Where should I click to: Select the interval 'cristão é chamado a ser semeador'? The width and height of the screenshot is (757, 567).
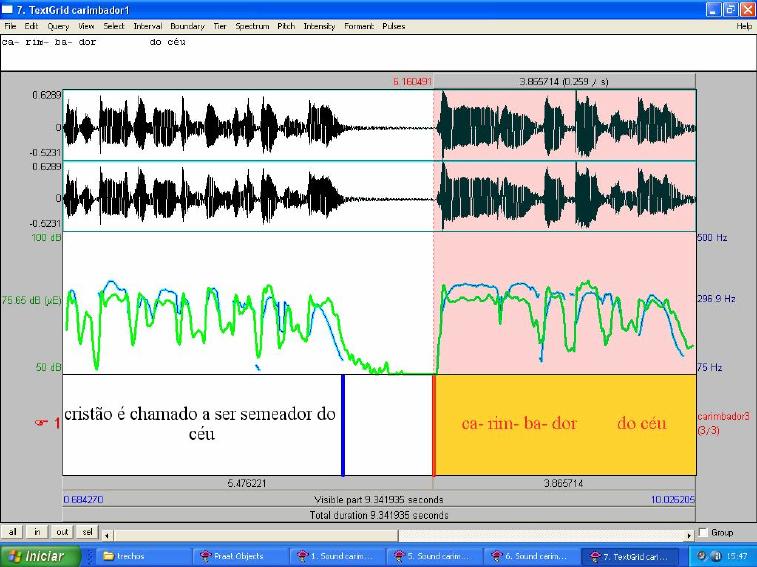click(202, 425)
